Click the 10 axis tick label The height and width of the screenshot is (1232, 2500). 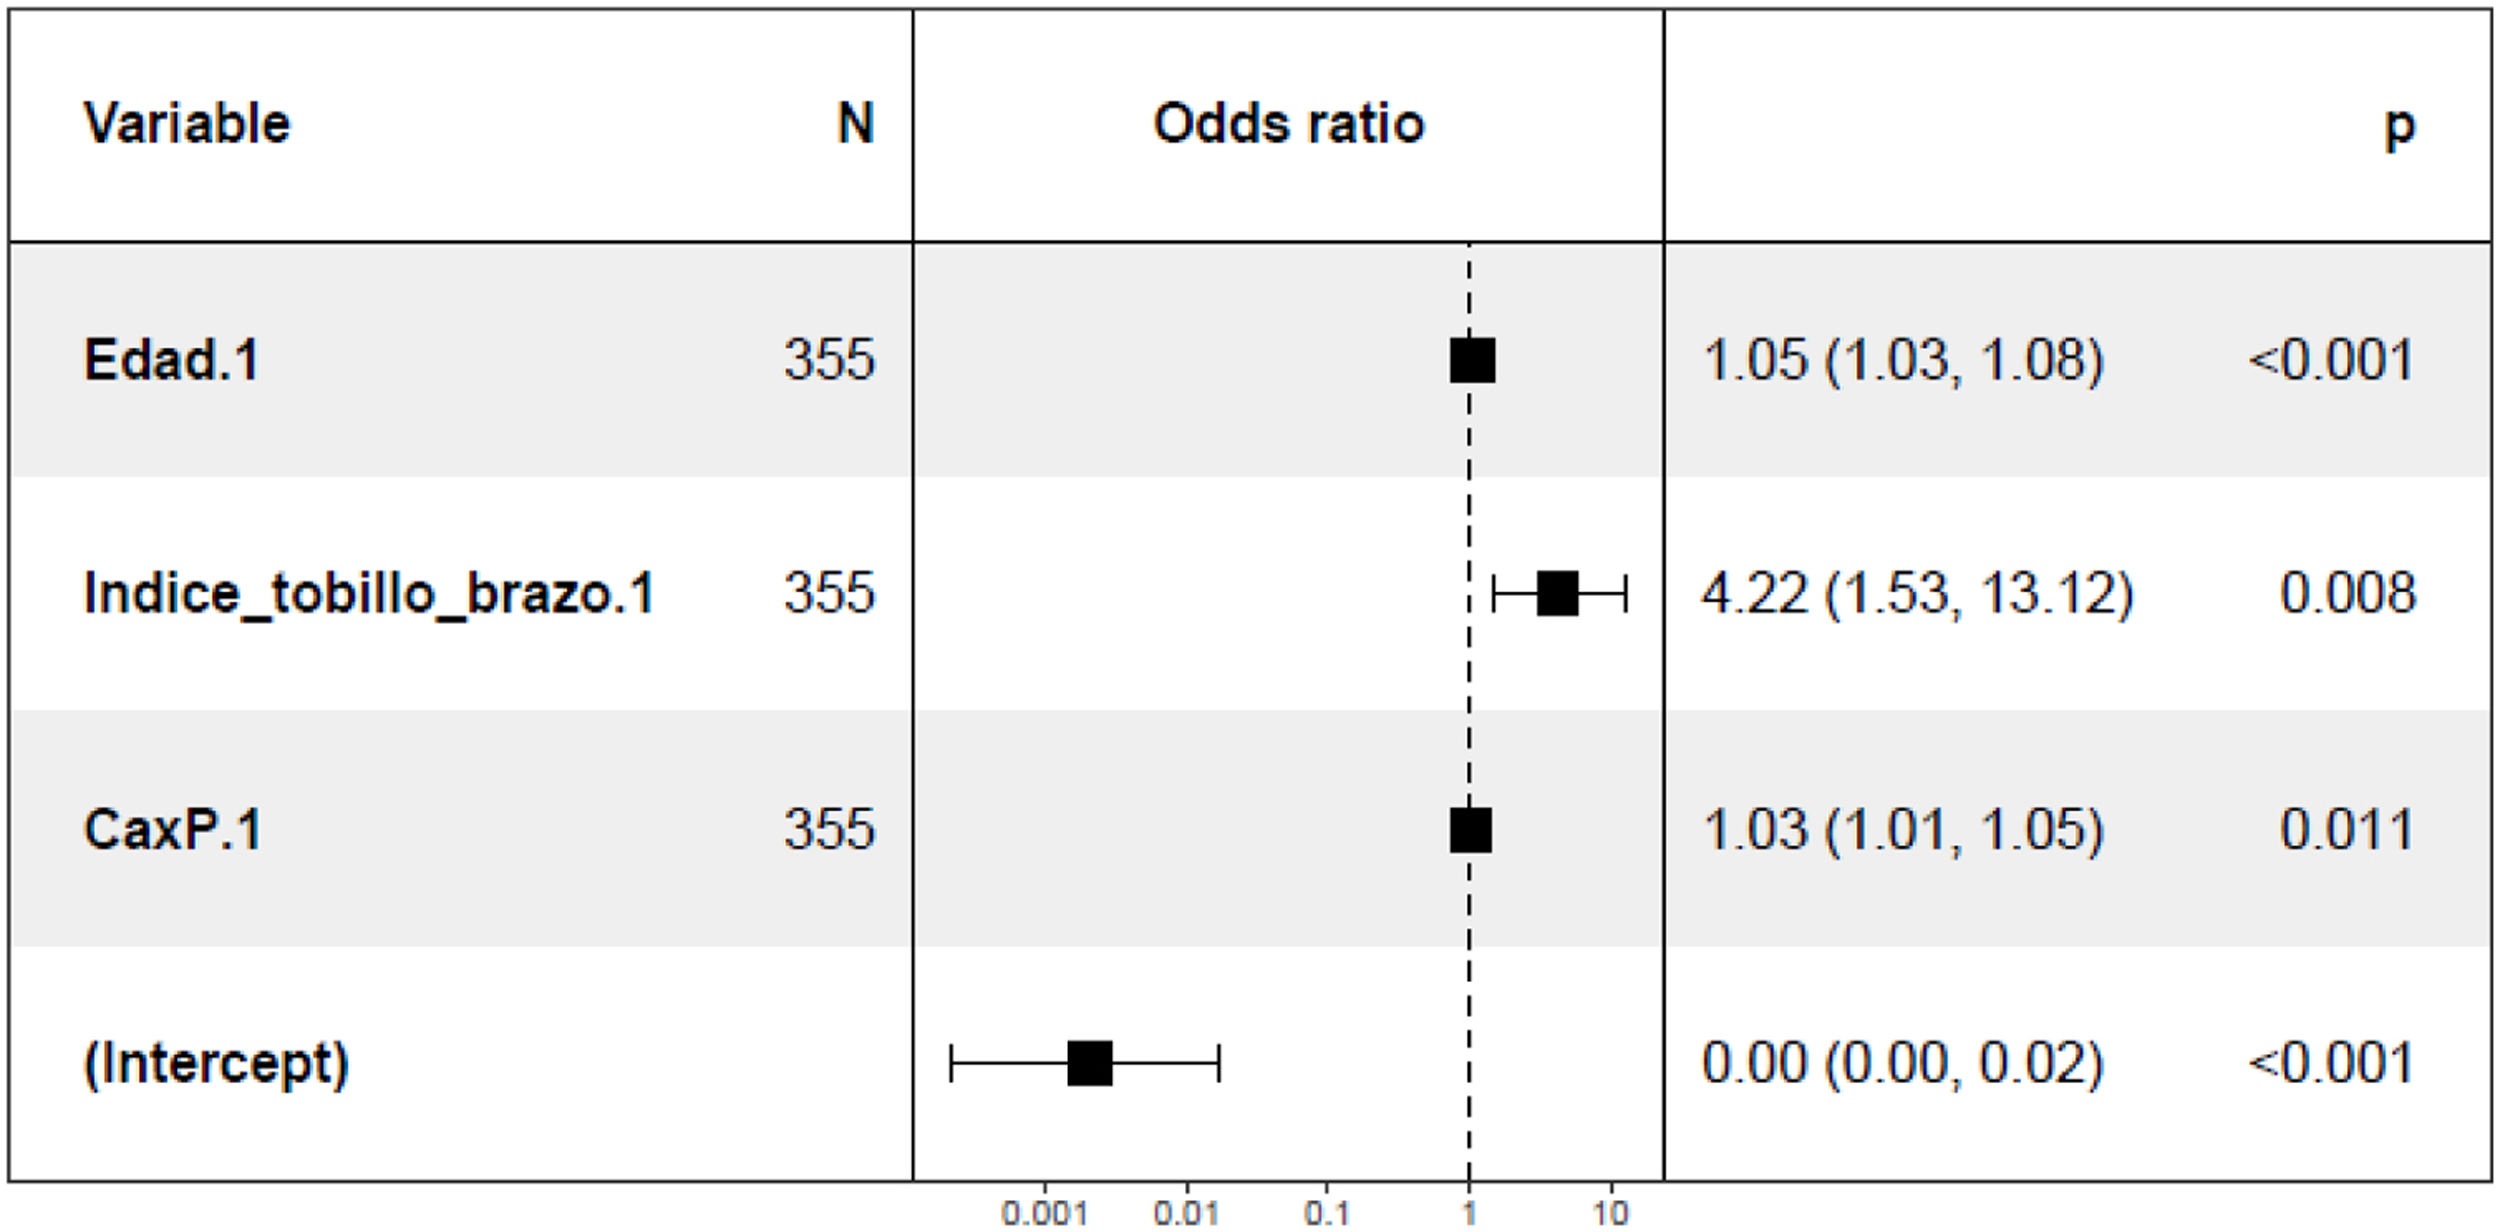coord(1610,1214)
